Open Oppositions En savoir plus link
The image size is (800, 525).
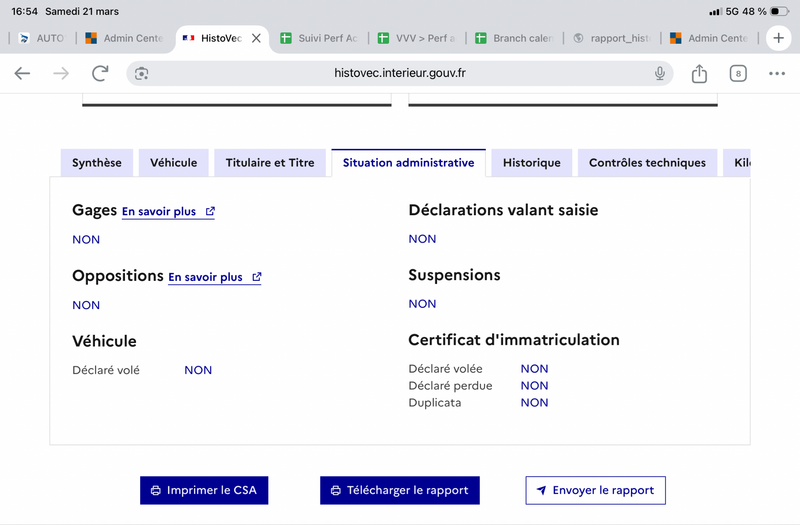[214, 277]
